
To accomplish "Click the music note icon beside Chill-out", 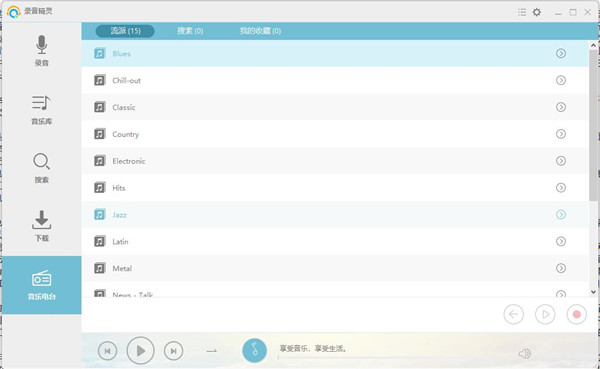I will [99, 80].
